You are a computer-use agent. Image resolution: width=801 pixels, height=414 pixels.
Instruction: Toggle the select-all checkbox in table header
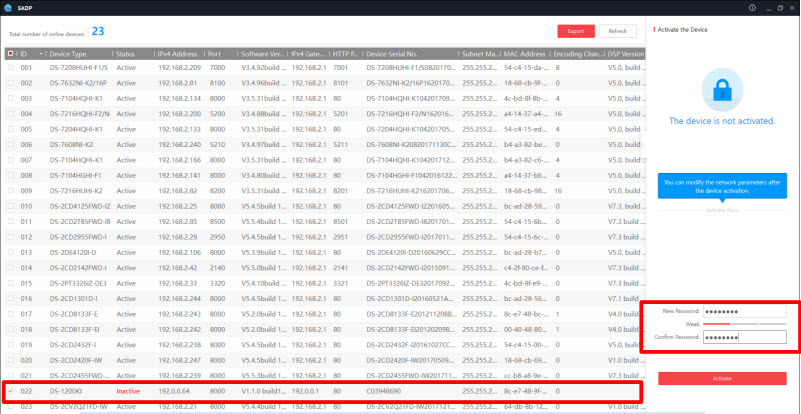(x=11, y=53)
